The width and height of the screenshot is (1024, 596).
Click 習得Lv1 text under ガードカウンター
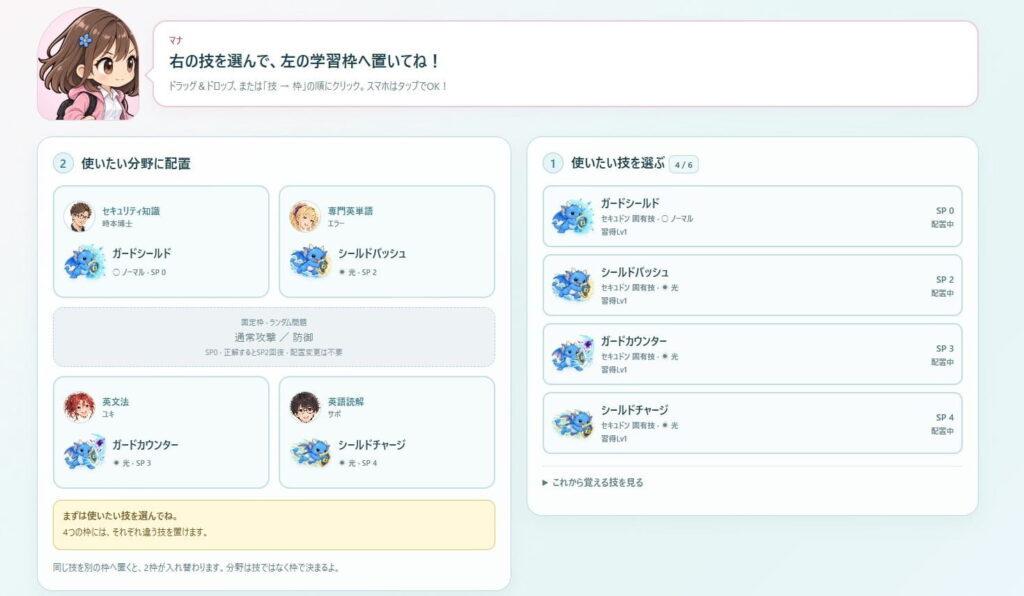(614, 369)
